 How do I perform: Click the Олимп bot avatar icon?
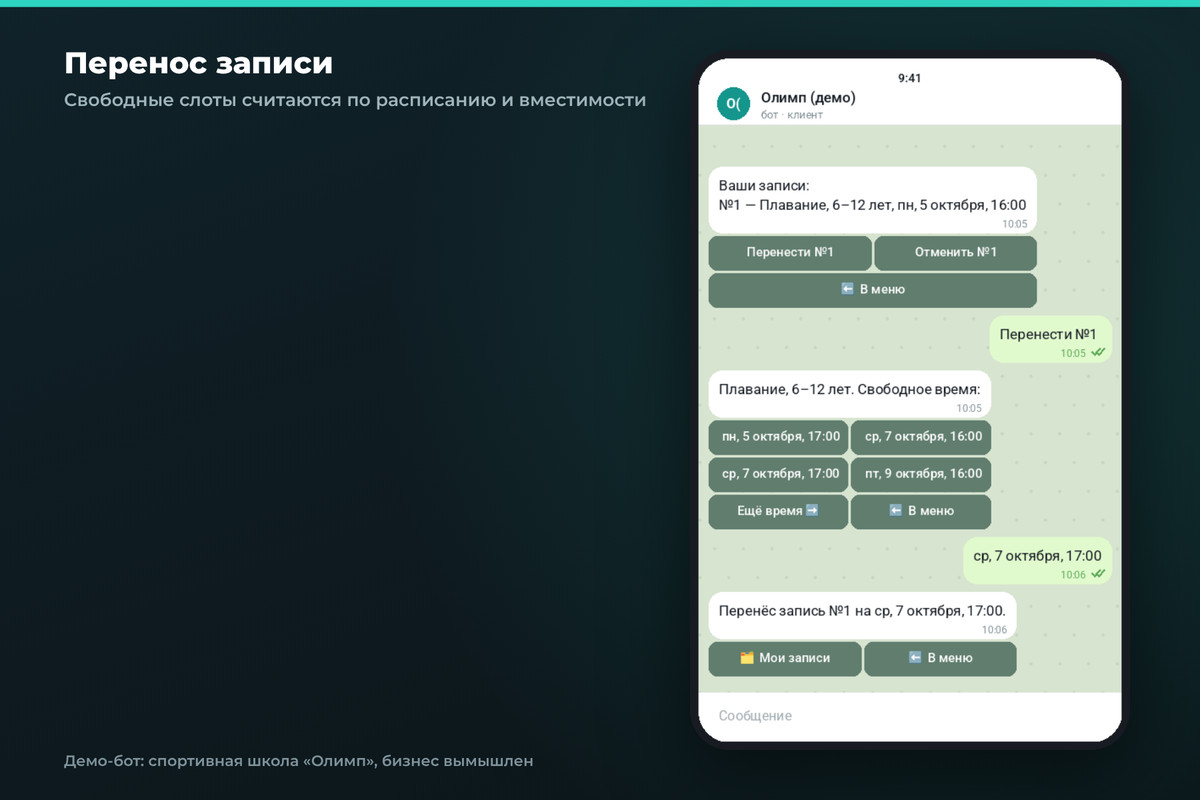coord(733,104)
